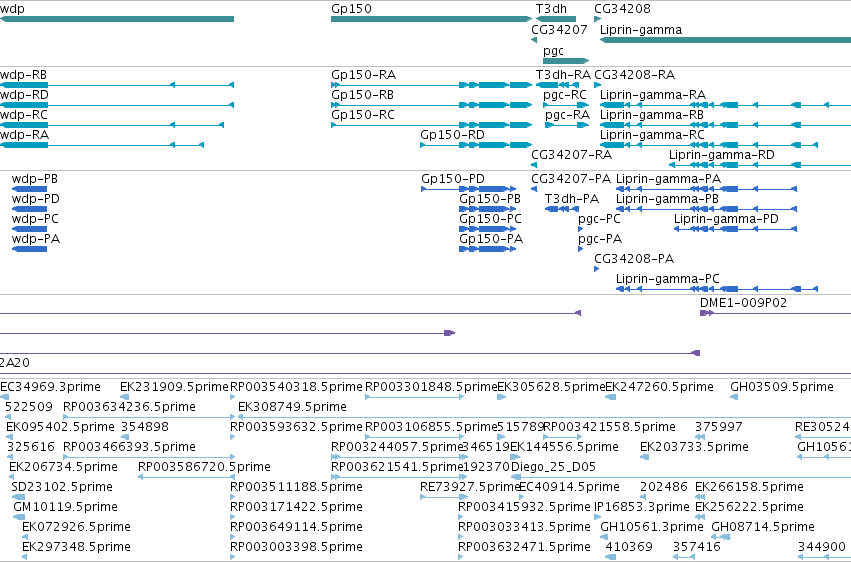Open the wdp-RC transcript label
This screenshot has height=562, width=851.
[x=24, y=115]
